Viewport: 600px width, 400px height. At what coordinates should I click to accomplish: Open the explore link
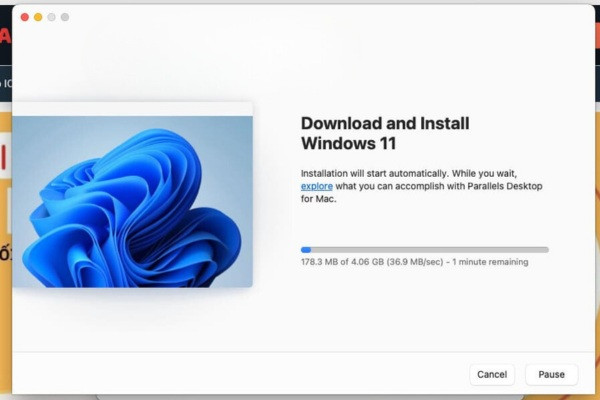[316, 186]
